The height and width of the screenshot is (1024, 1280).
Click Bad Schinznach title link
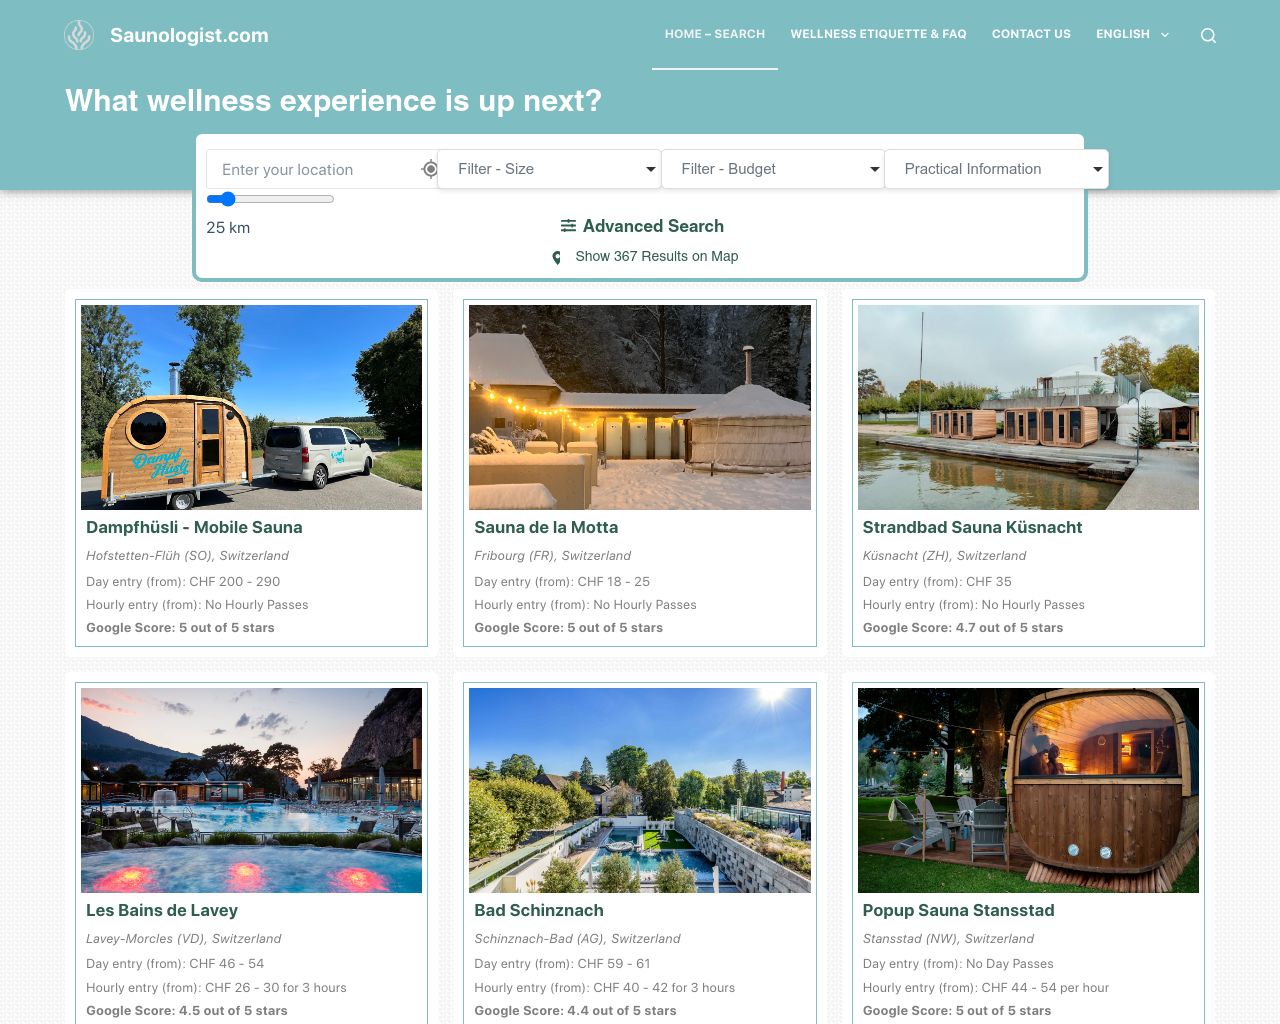click(x=539, y=910)
